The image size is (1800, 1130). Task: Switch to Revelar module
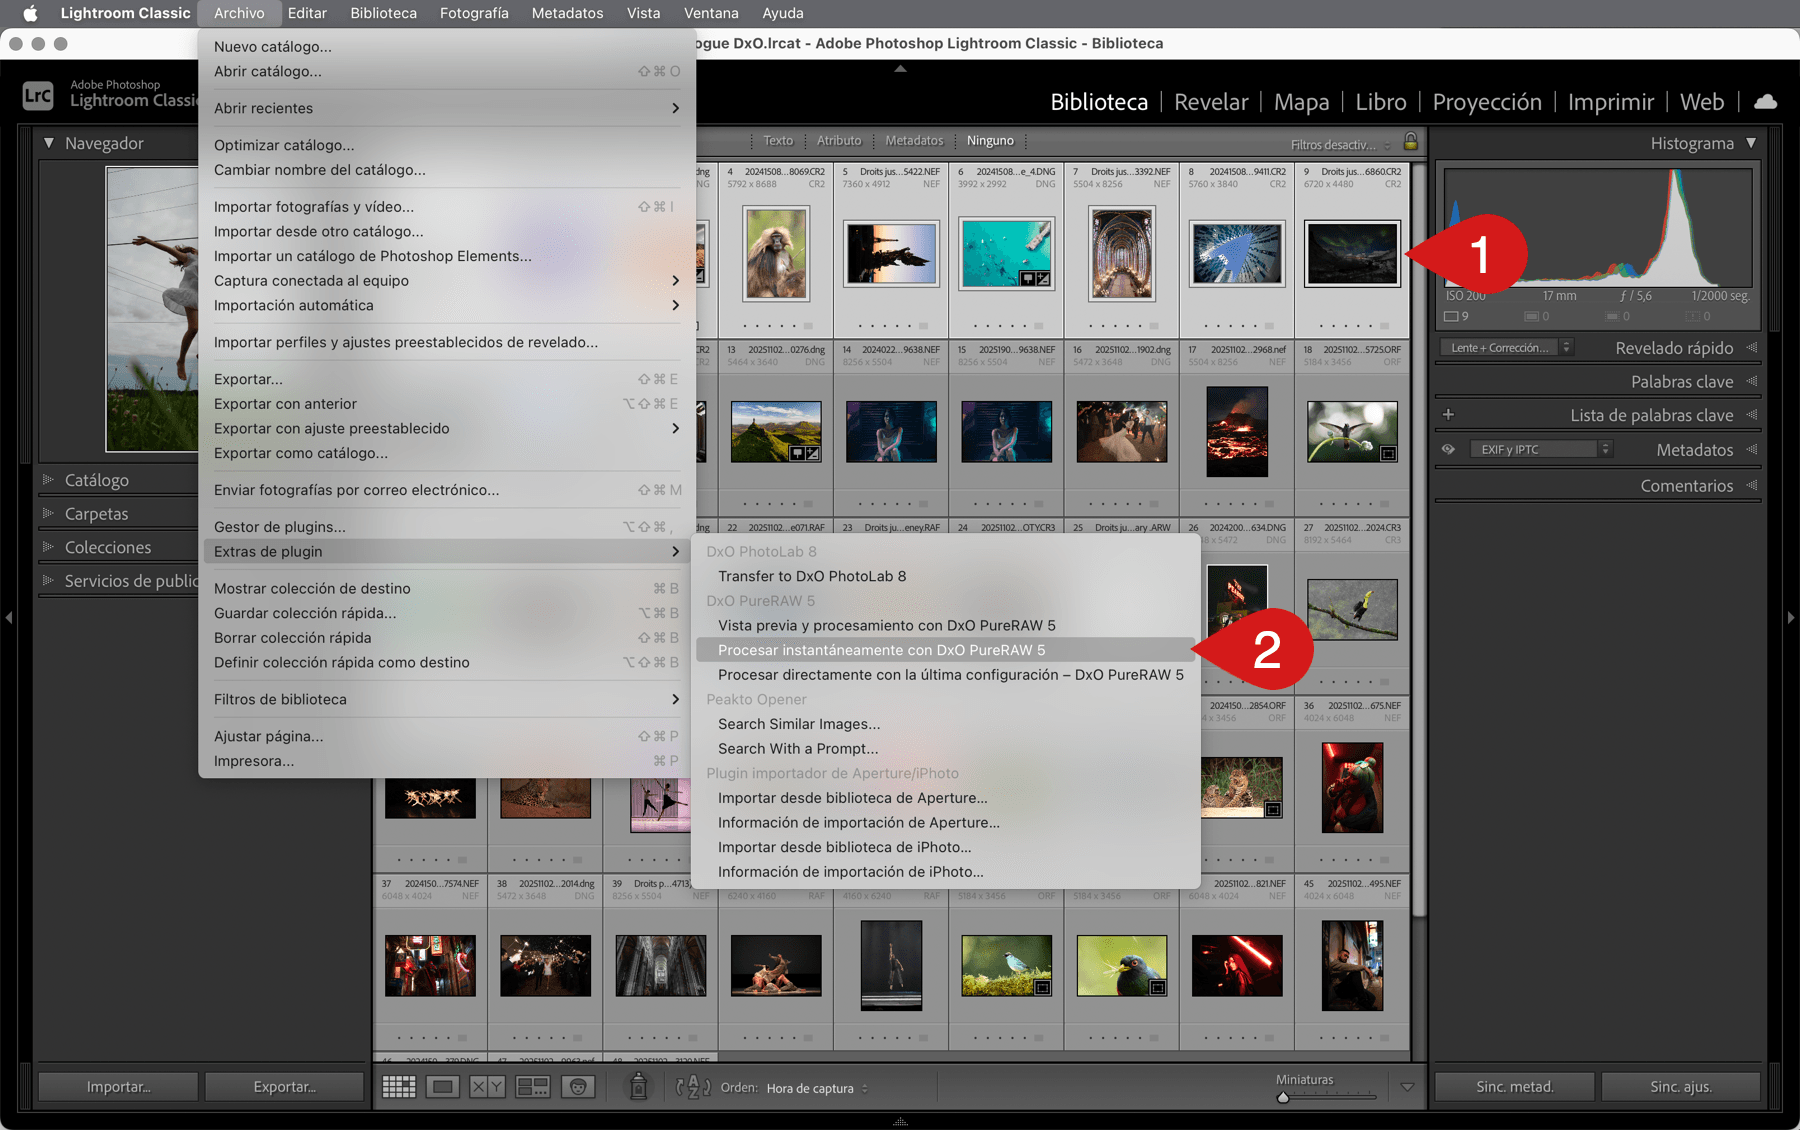[x=1211, y=102]
